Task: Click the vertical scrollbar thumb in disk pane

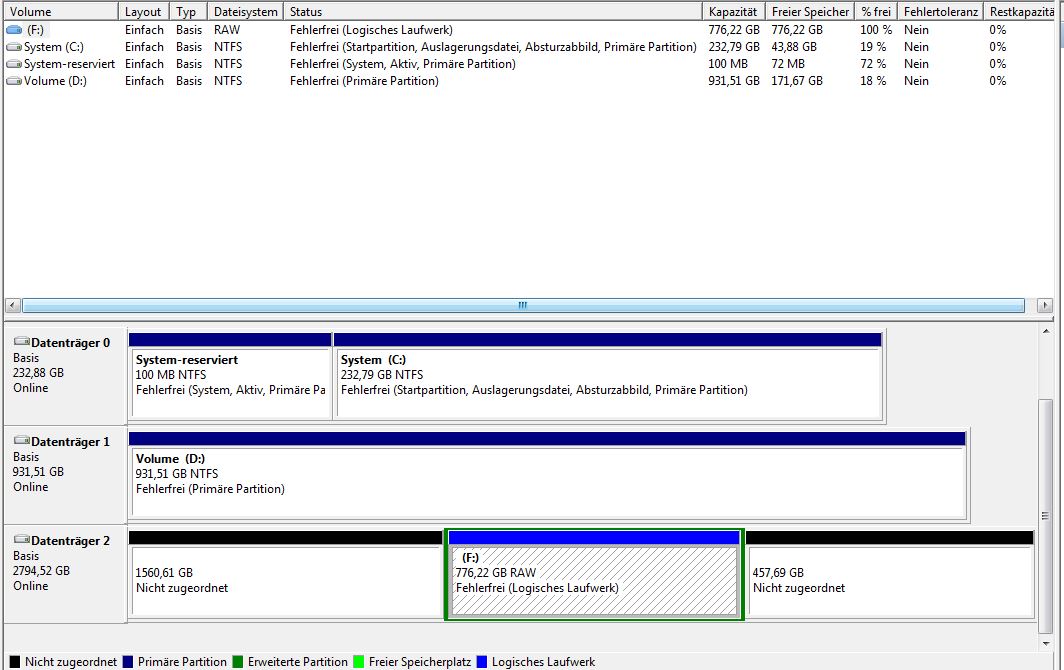Action: coord(1046,516)
